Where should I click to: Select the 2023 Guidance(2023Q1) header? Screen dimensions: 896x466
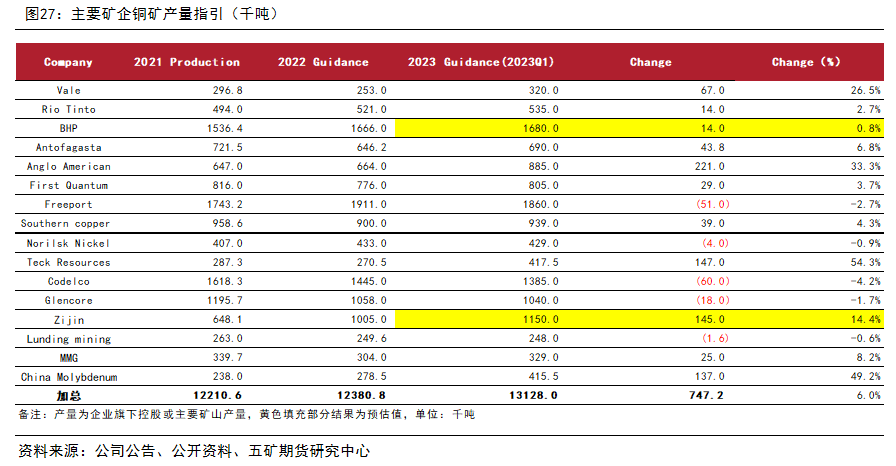point(481,62)
